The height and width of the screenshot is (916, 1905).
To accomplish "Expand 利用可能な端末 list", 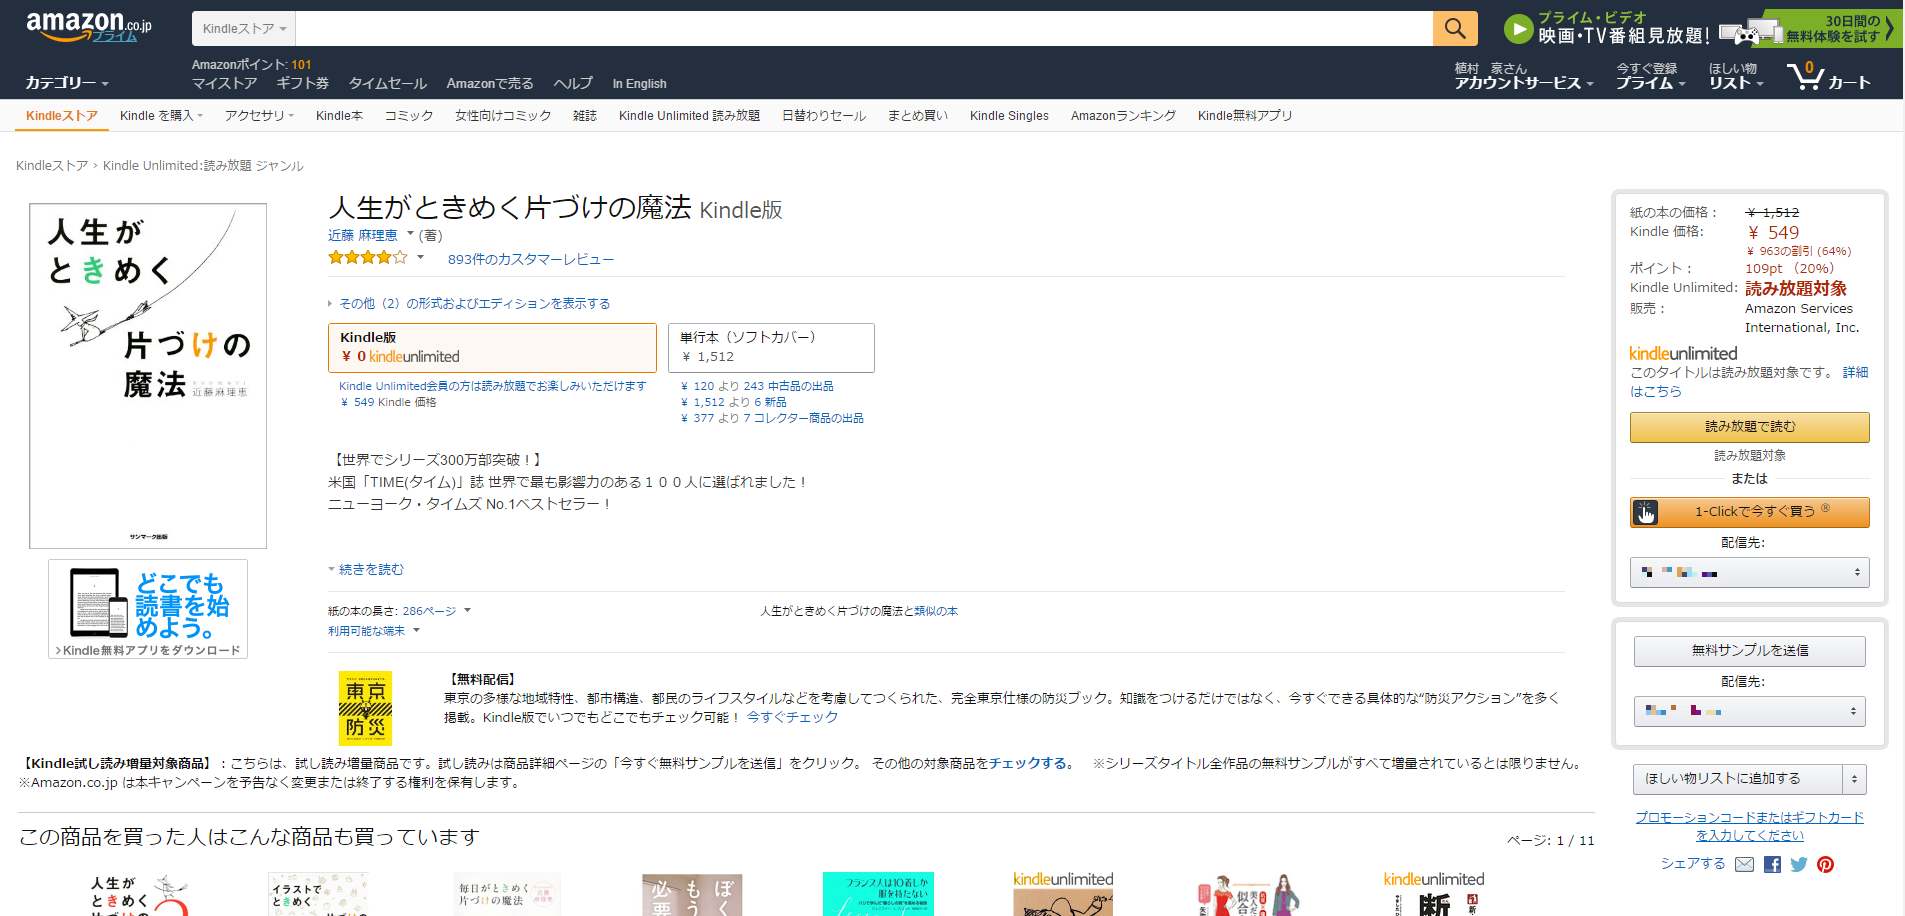I will point(374,631).
